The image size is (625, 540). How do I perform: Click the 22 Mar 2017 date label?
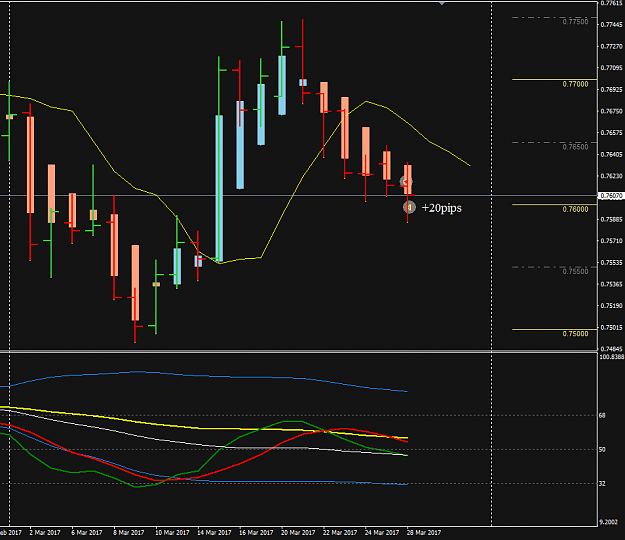tap(340, 533)
